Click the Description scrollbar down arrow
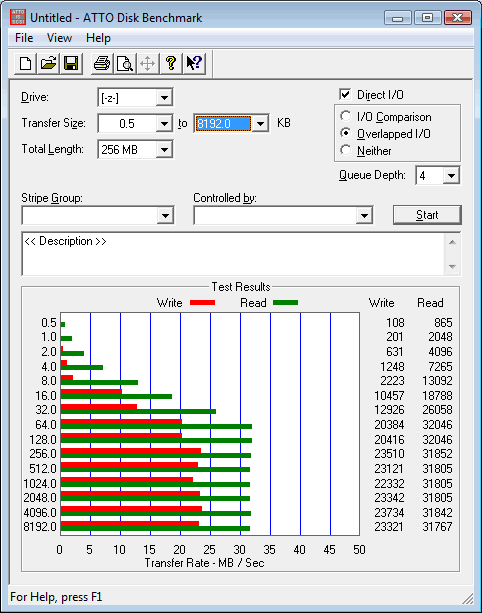This screenshot has height=613, width=482. click(452, 267)
